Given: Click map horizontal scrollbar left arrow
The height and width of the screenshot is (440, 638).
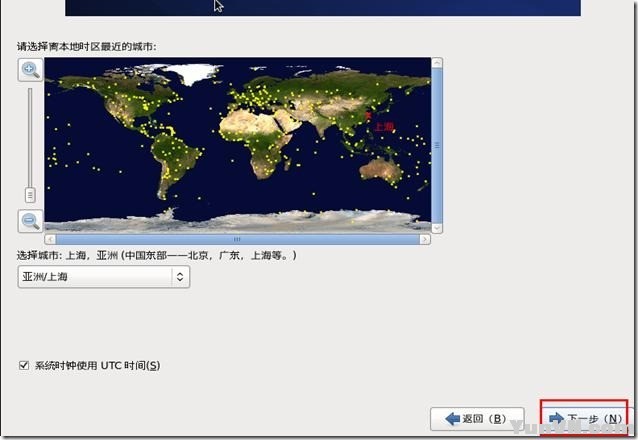Looking at the screenshot, I should (50, 239).
